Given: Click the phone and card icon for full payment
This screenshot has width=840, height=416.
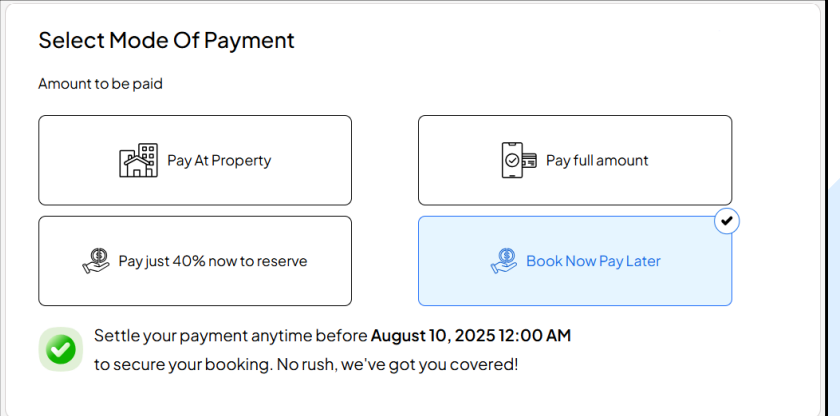Looking at the screenshot, I should [x=518, y=160].
